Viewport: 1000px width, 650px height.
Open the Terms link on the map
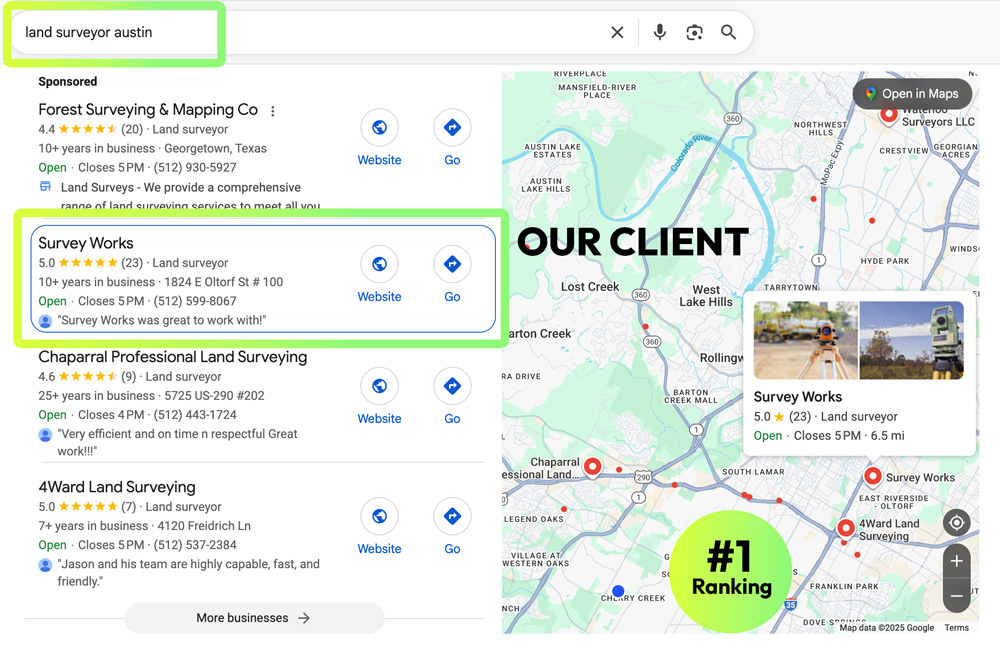[x=957, y=627]
